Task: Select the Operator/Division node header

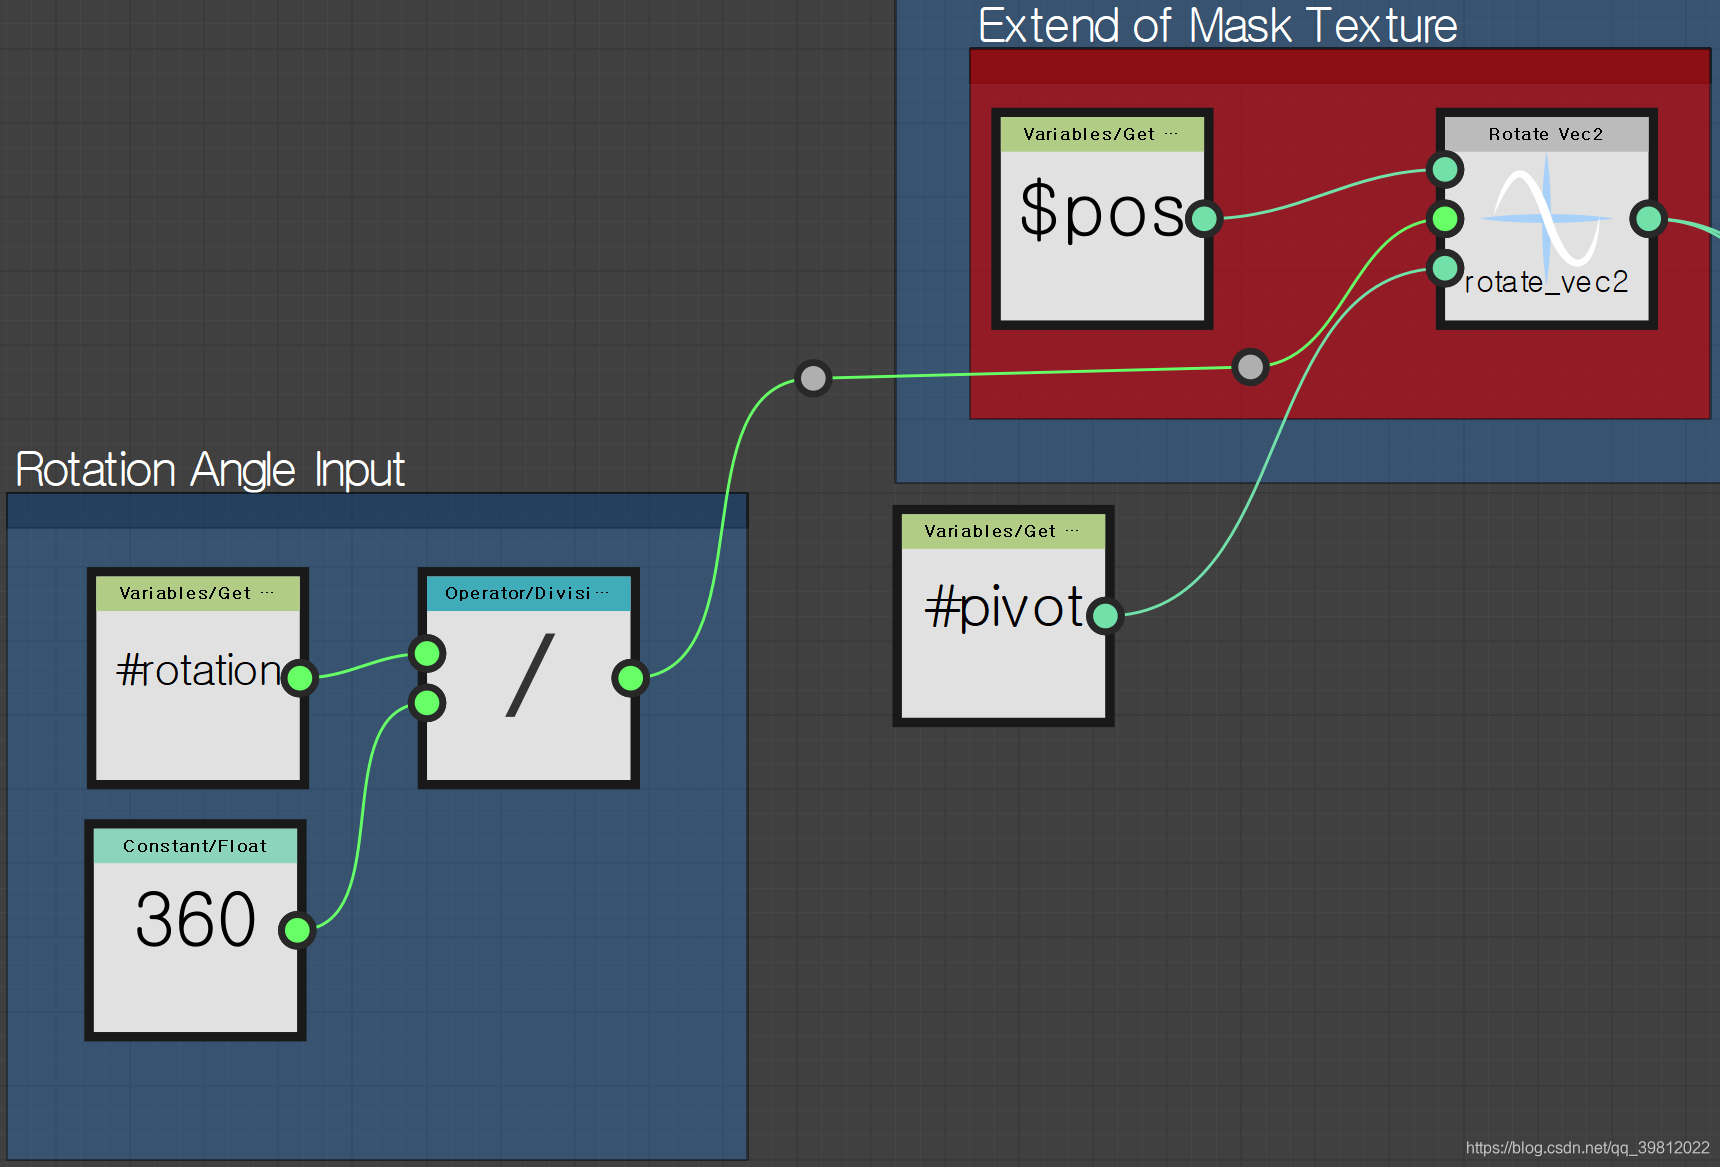Action: point(528,593)
